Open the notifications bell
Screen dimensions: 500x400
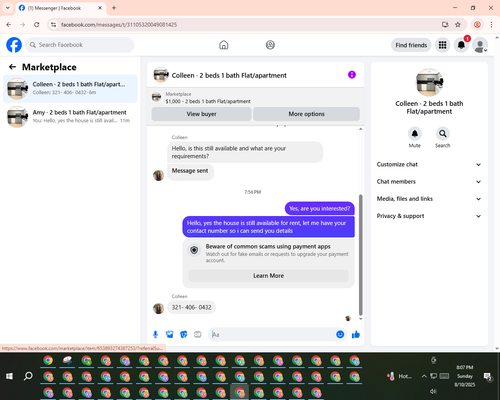click(461, 45)
